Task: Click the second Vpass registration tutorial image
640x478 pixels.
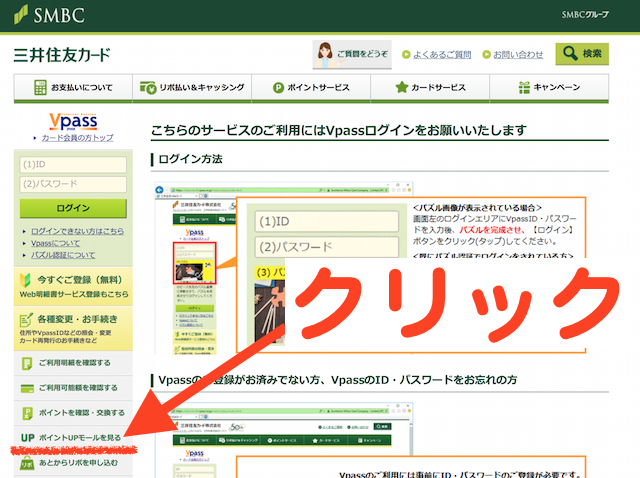Action: [x=371, y=440]
